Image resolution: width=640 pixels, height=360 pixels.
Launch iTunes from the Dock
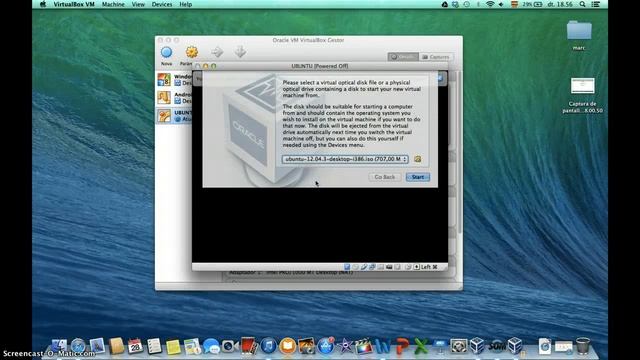click(268, 346)
